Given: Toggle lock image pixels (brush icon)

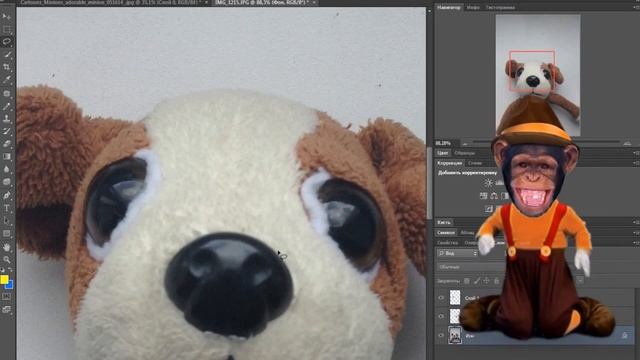Looking at the screenshot, I should [x=477, y=281].
